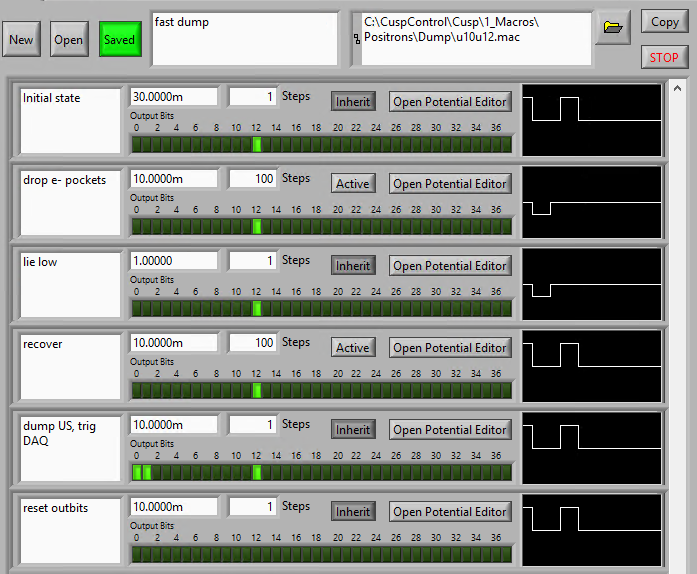Click the 100 steps field of recover
Viewport: 697px width, 574px height.
coord(253,343)
